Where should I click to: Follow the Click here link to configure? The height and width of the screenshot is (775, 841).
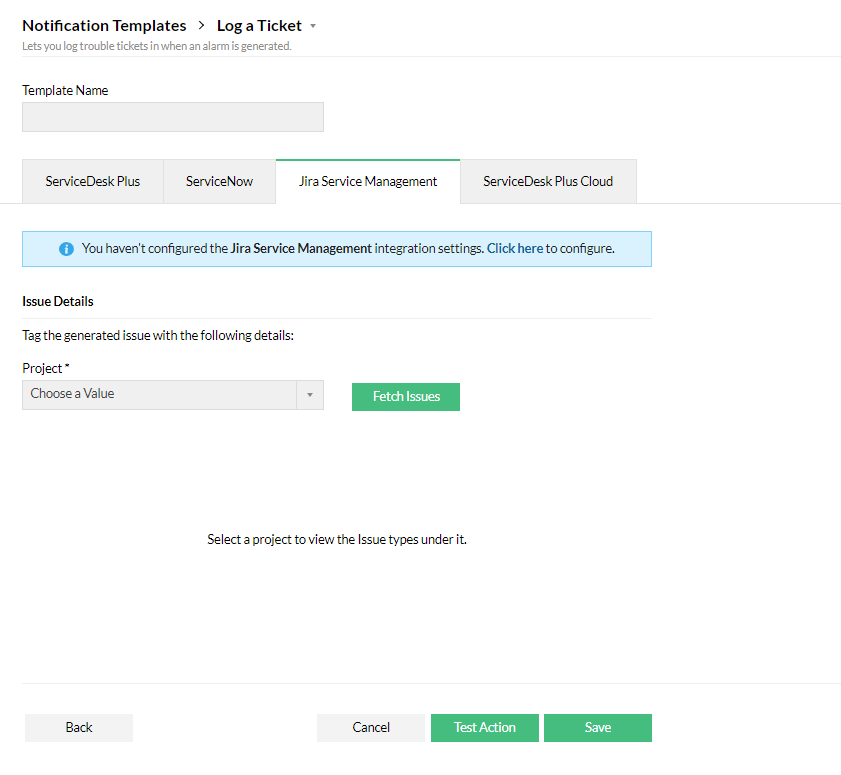[515, 249]
